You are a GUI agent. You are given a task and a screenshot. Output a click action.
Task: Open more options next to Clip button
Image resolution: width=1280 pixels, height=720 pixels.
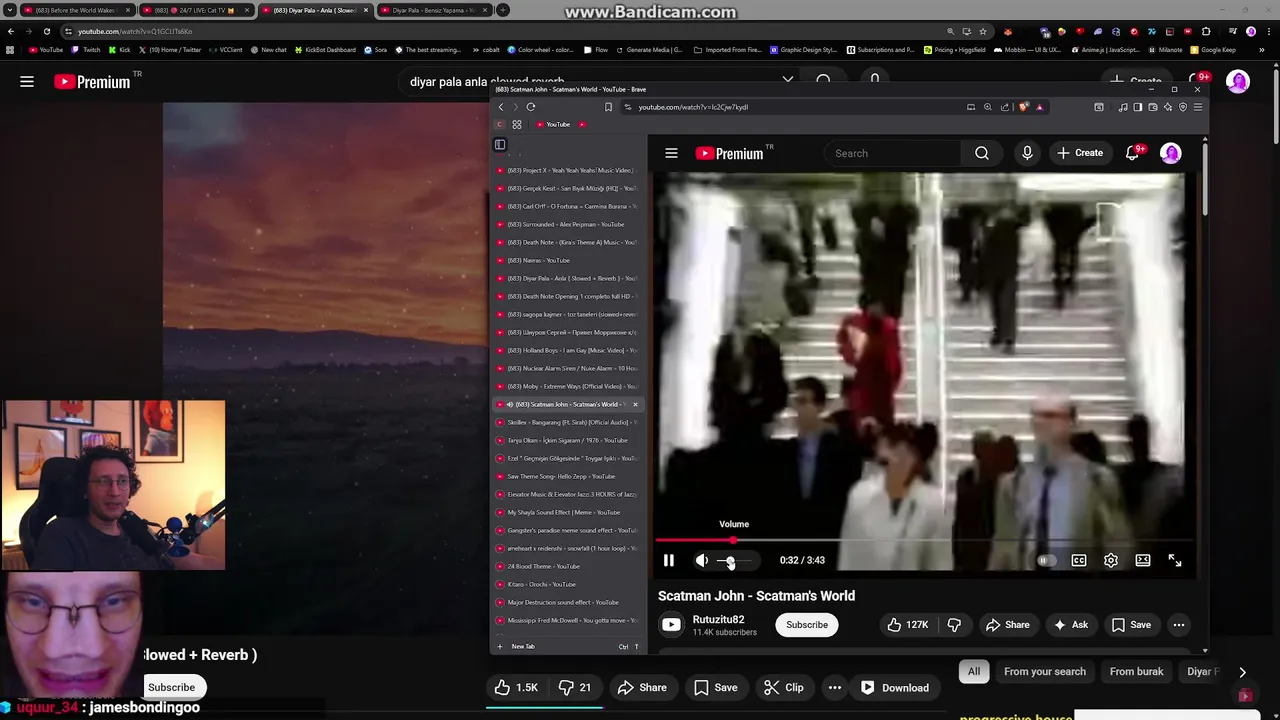[x=835, y=688]
